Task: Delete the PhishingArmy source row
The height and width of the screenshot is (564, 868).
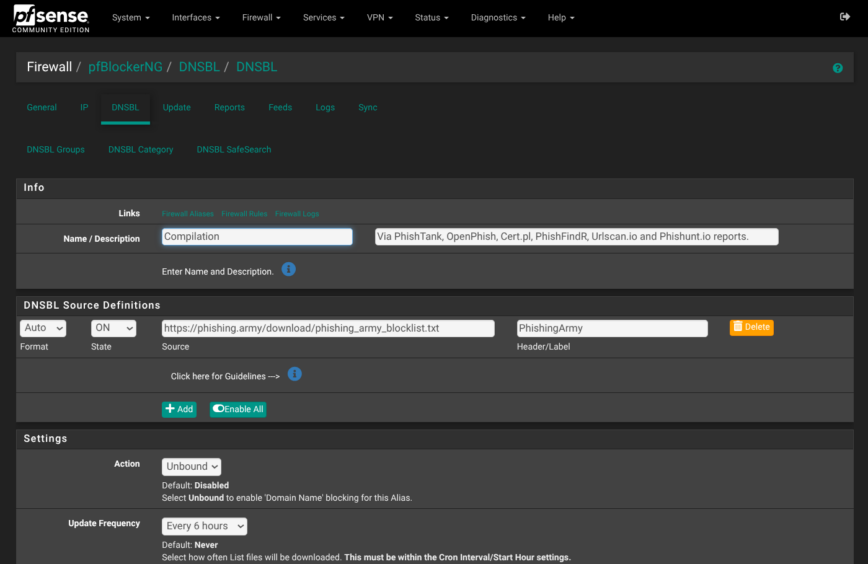Action: tap(751, 328)
